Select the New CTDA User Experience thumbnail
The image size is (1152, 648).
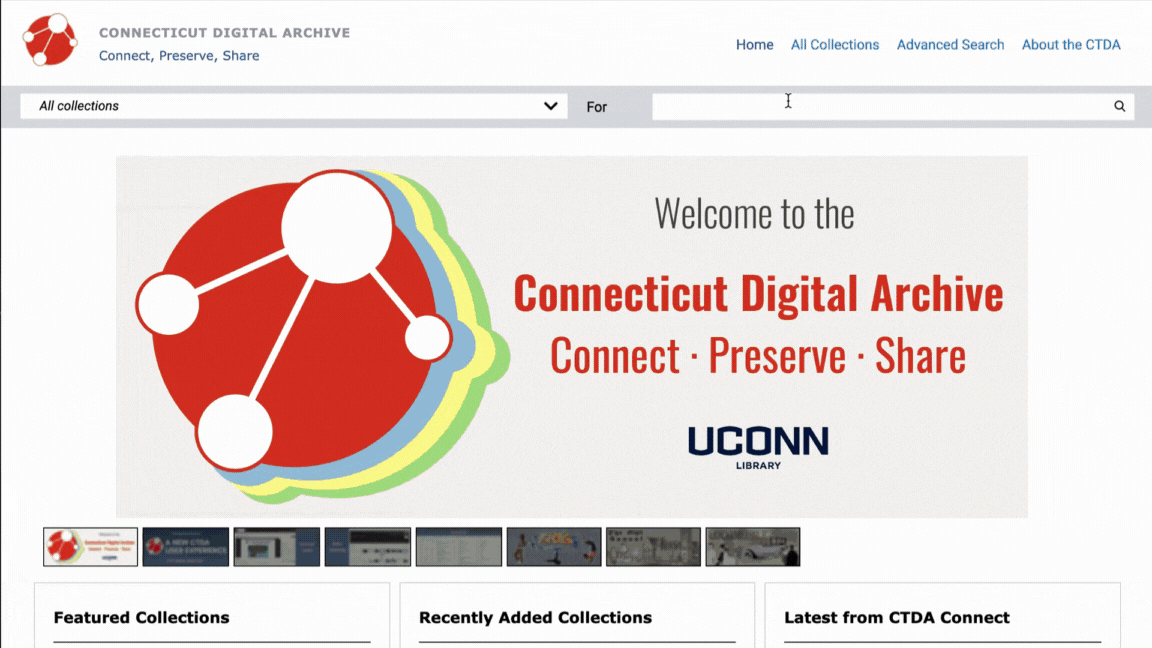tap(186, 547)
